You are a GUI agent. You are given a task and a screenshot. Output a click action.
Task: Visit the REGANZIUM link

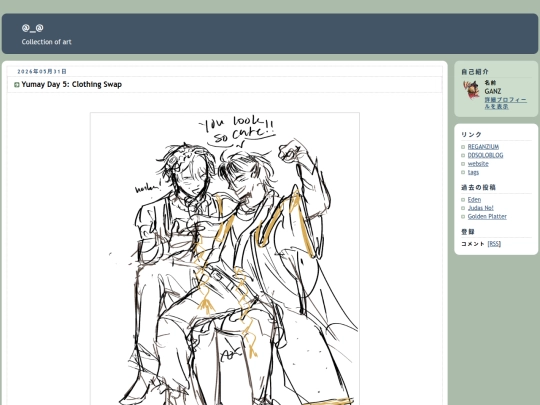coord(483,147)
